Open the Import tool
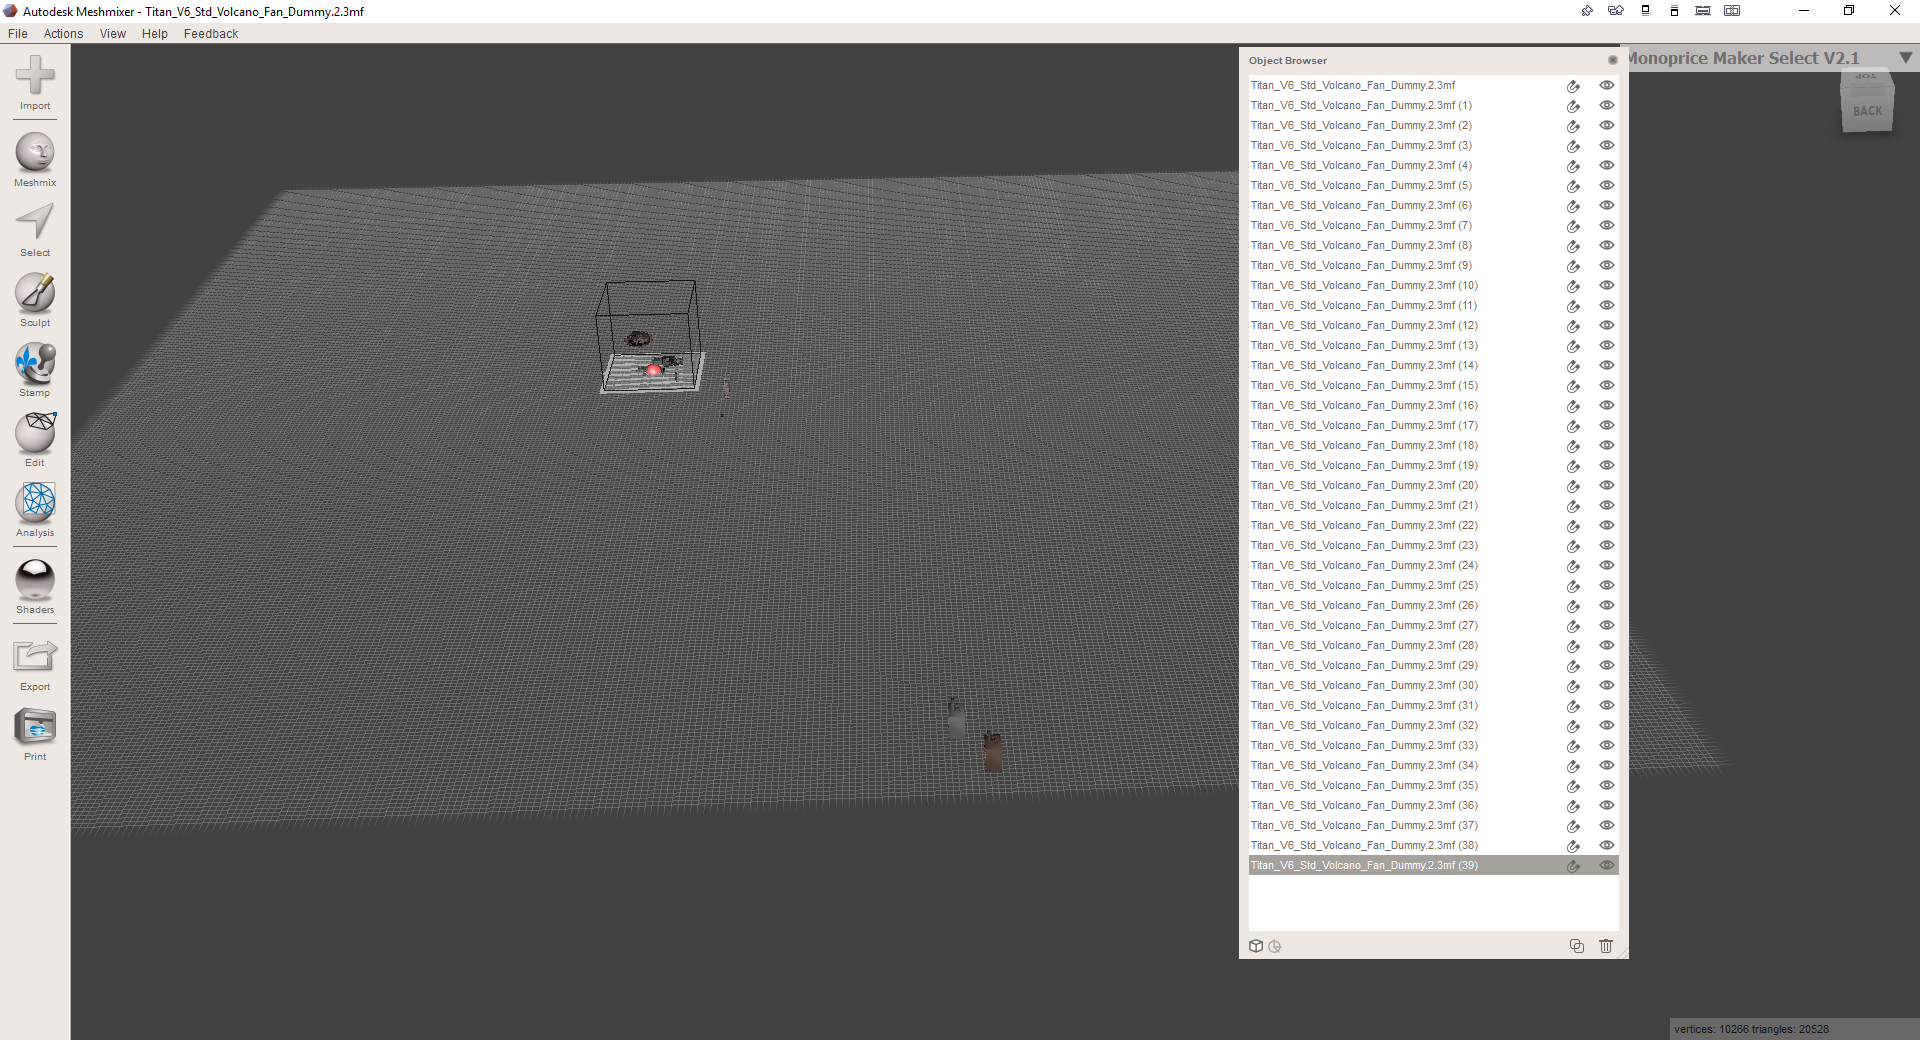Viewport: 1920px width, 1040px height. (x=35, y=83)
